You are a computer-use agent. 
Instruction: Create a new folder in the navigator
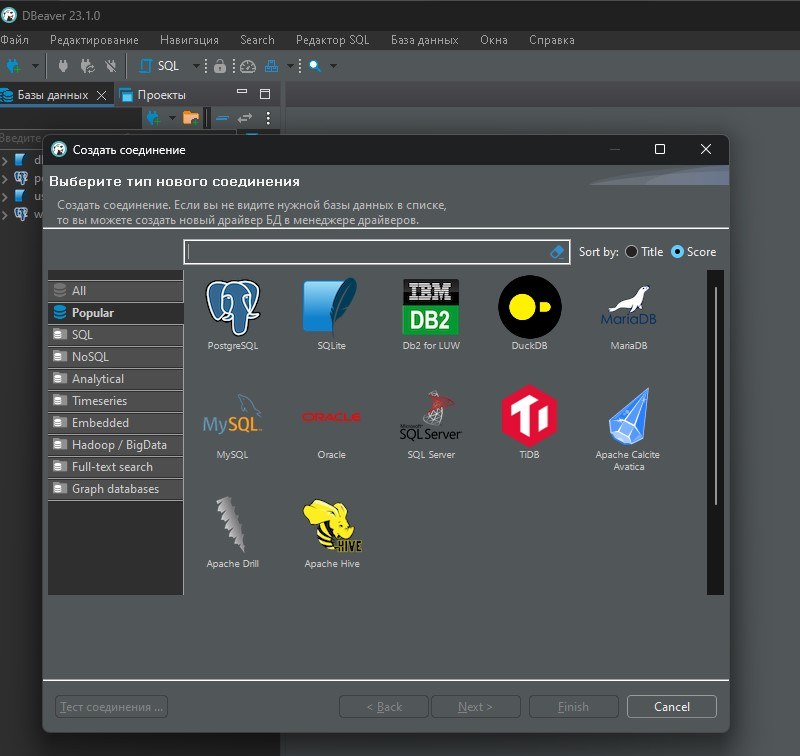(x=191, y=118)
